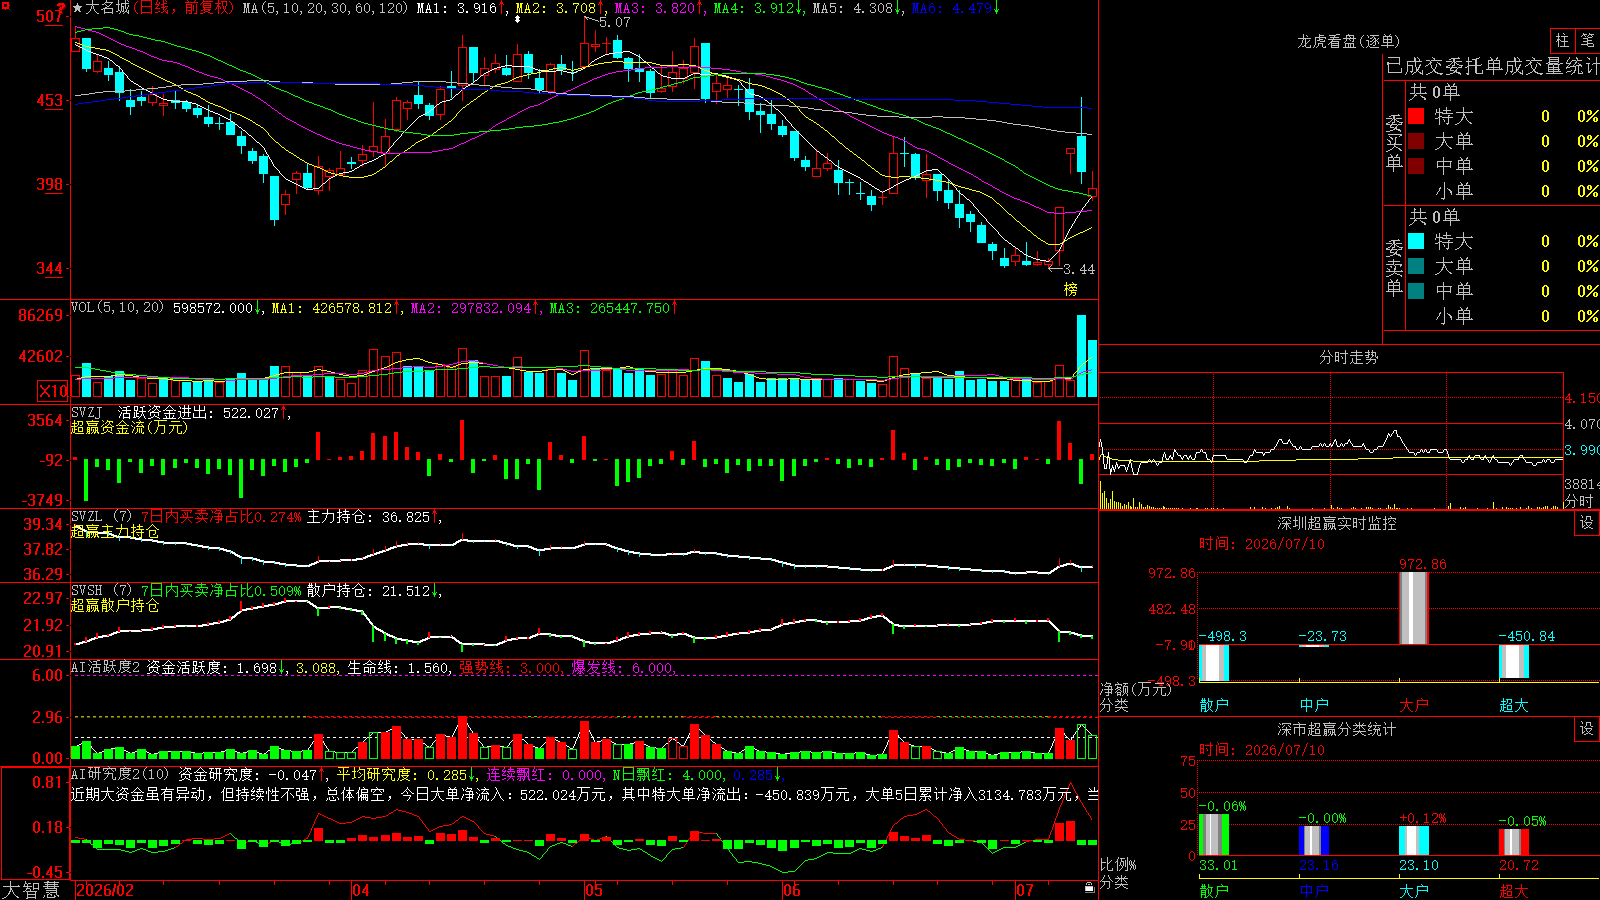Image resolution: width=1600 pixels, height=900 pixels.
Task: Click the 3.44 low price annotation
Action: (1078, 269)
